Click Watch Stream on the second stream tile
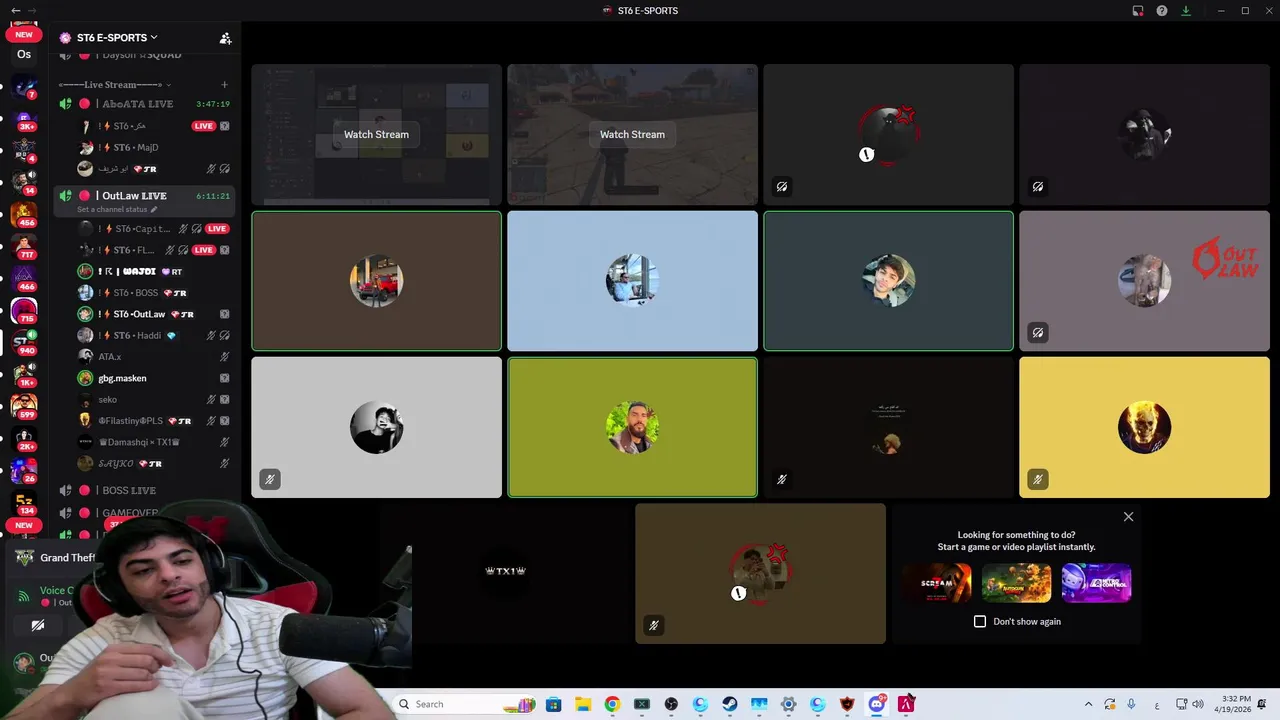This screenshot has width=1280, height=720. point(632,135)
